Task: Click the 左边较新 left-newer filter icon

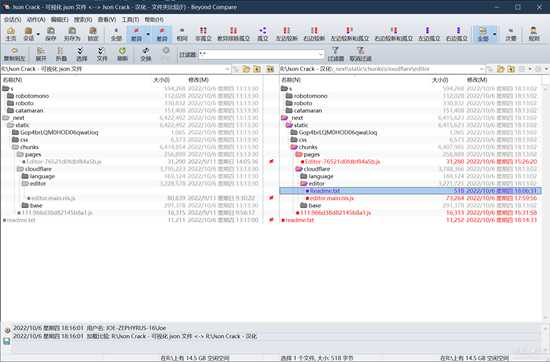Action: click(x=287, y=34)
